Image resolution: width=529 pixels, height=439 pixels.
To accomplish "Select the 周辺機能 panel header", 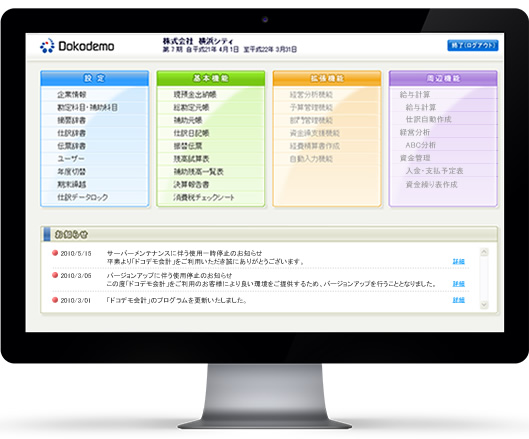I will pyautogui.click(x=443, y=78).
